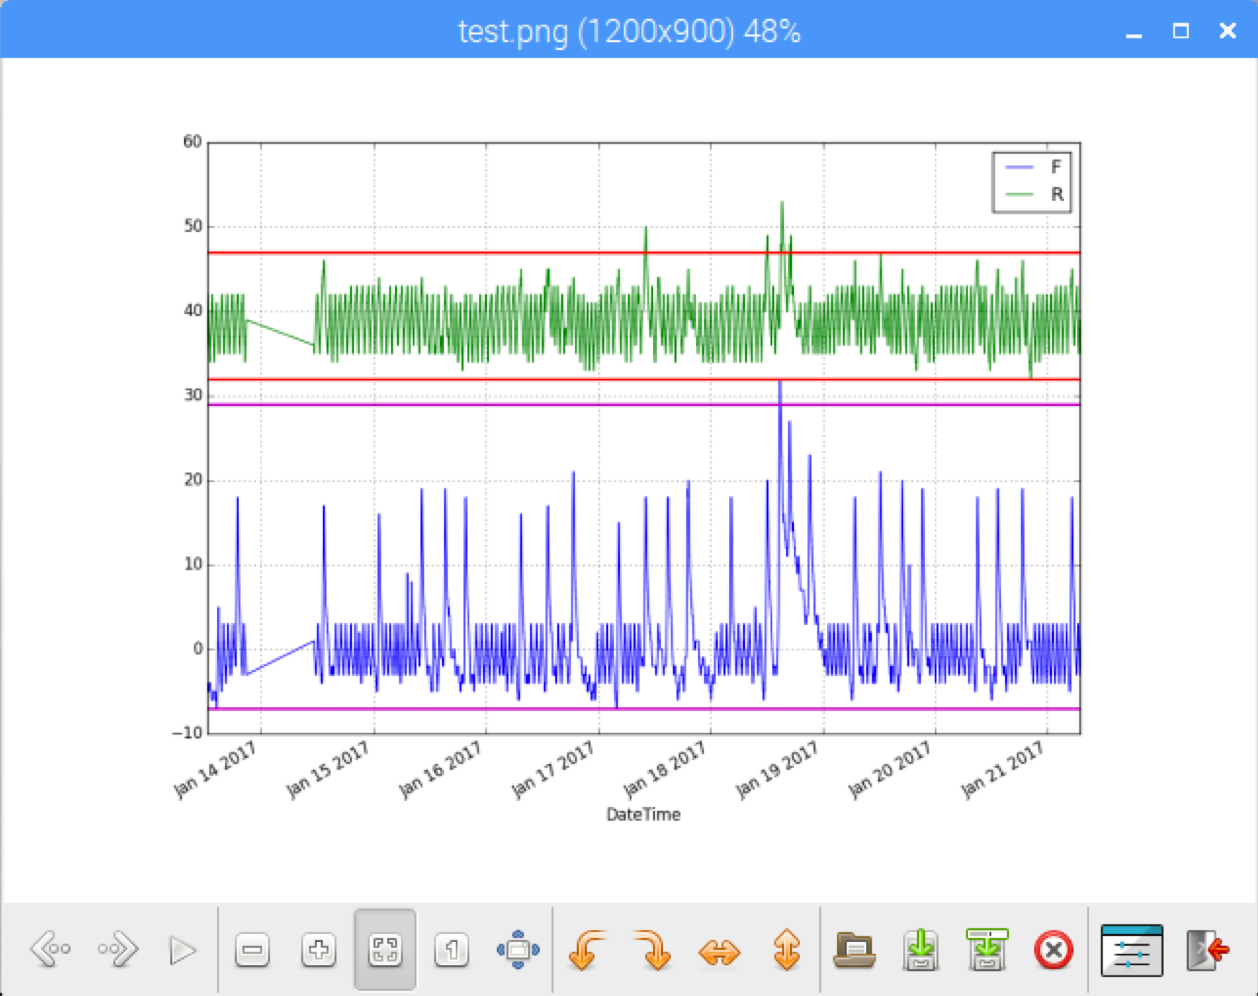Flip the image vertically
Image resolution: width=1258 pixels, height=996 pixels.
787,951
